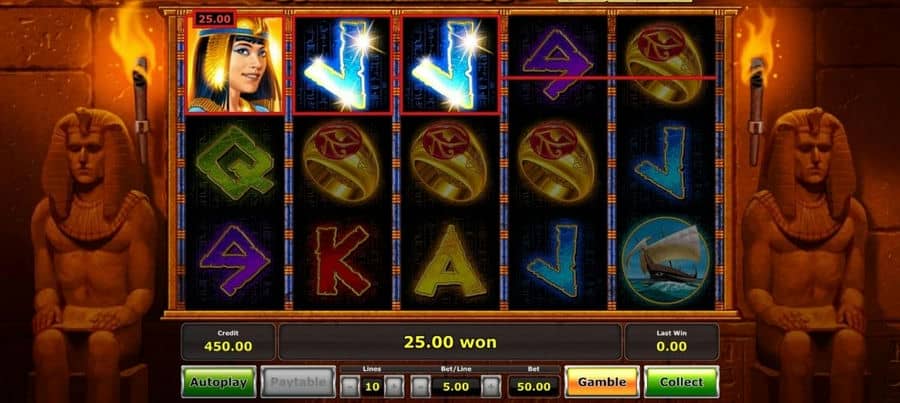This screenshot has height=403, width=900.
Task: Click the 25.00 won message bar
Action: [449, 342]
